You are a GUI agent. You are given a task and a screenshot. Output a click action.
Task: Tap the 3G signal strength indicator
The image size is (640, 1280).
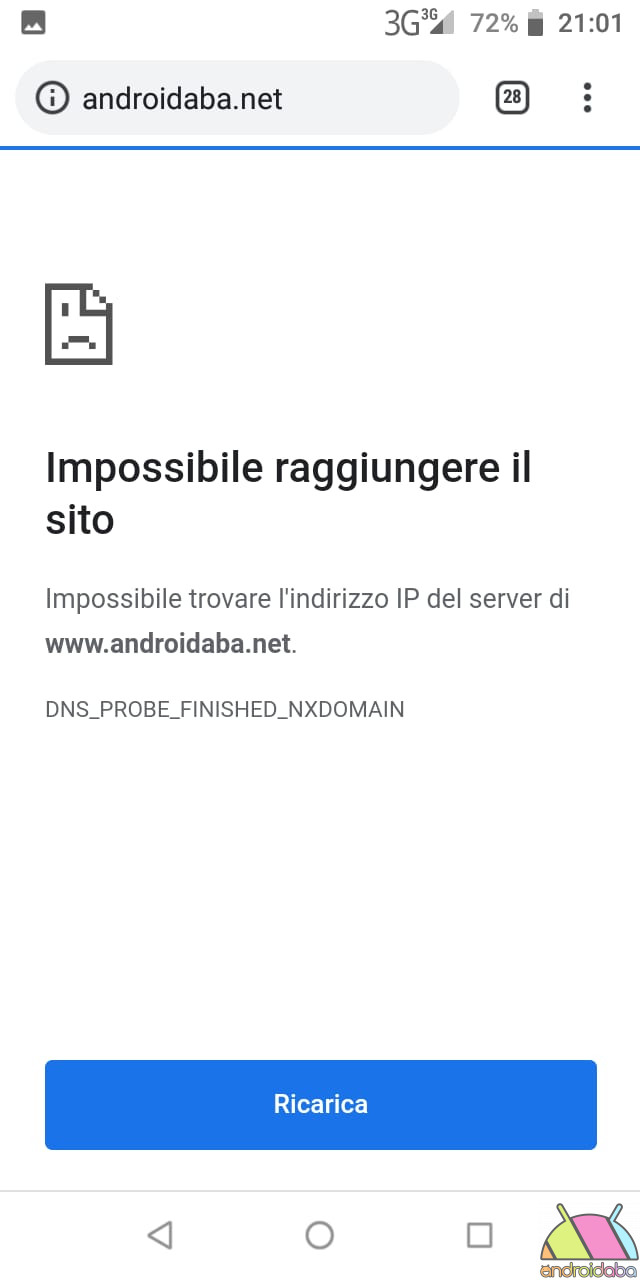[x=419, y=22]
